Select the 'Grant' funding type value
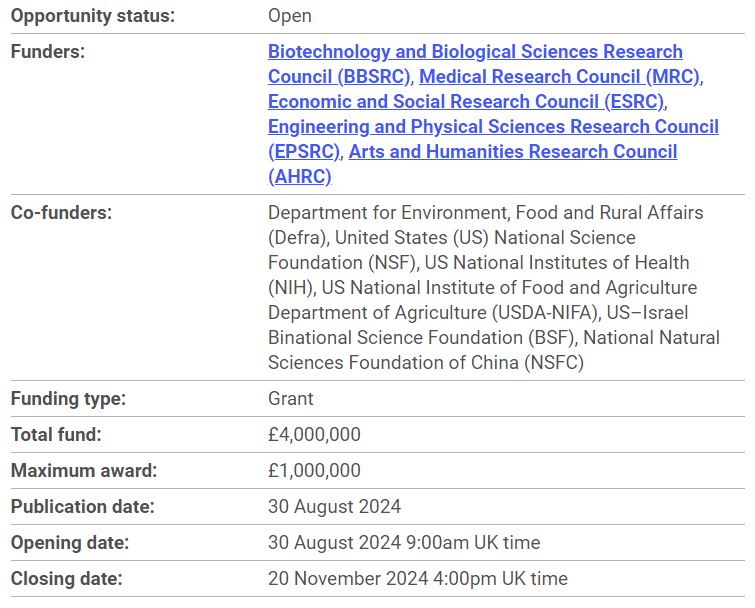The height and width of the screenshot is (608, 755). [x=291, y=399]
